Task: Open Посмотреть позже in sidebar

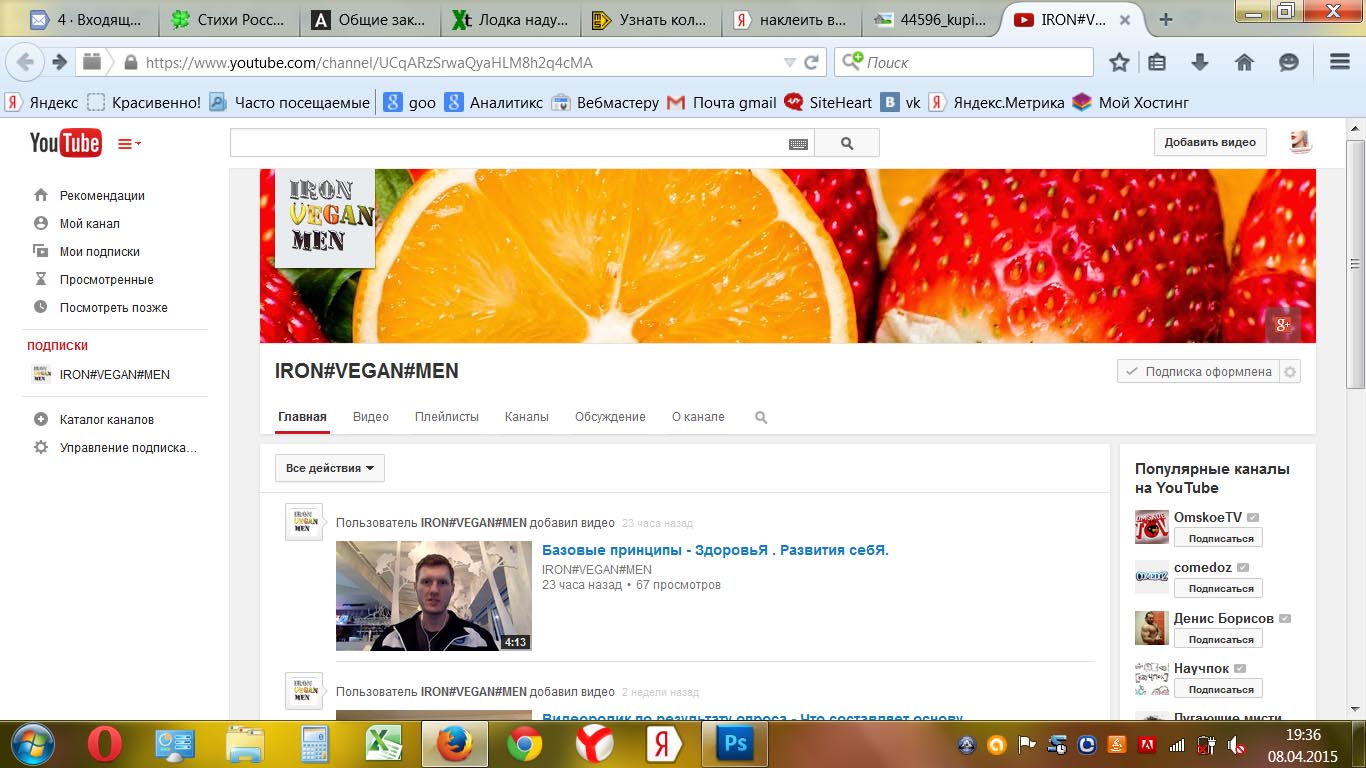Action: [x=113, y=308]
